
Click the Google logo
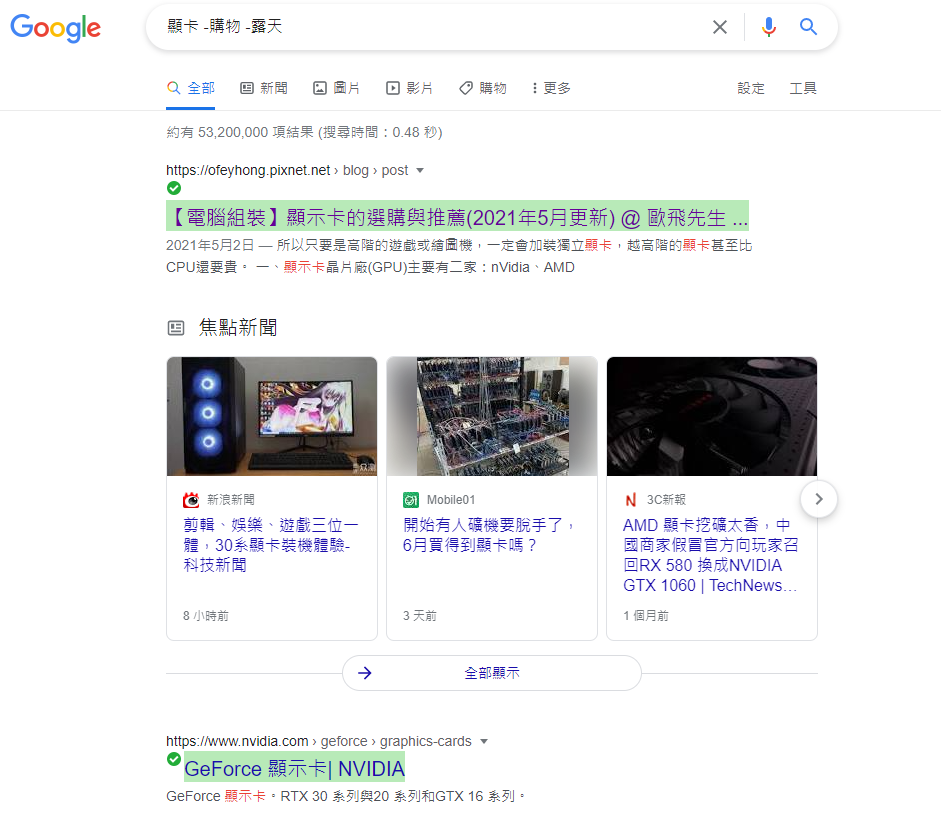(55, 28)
